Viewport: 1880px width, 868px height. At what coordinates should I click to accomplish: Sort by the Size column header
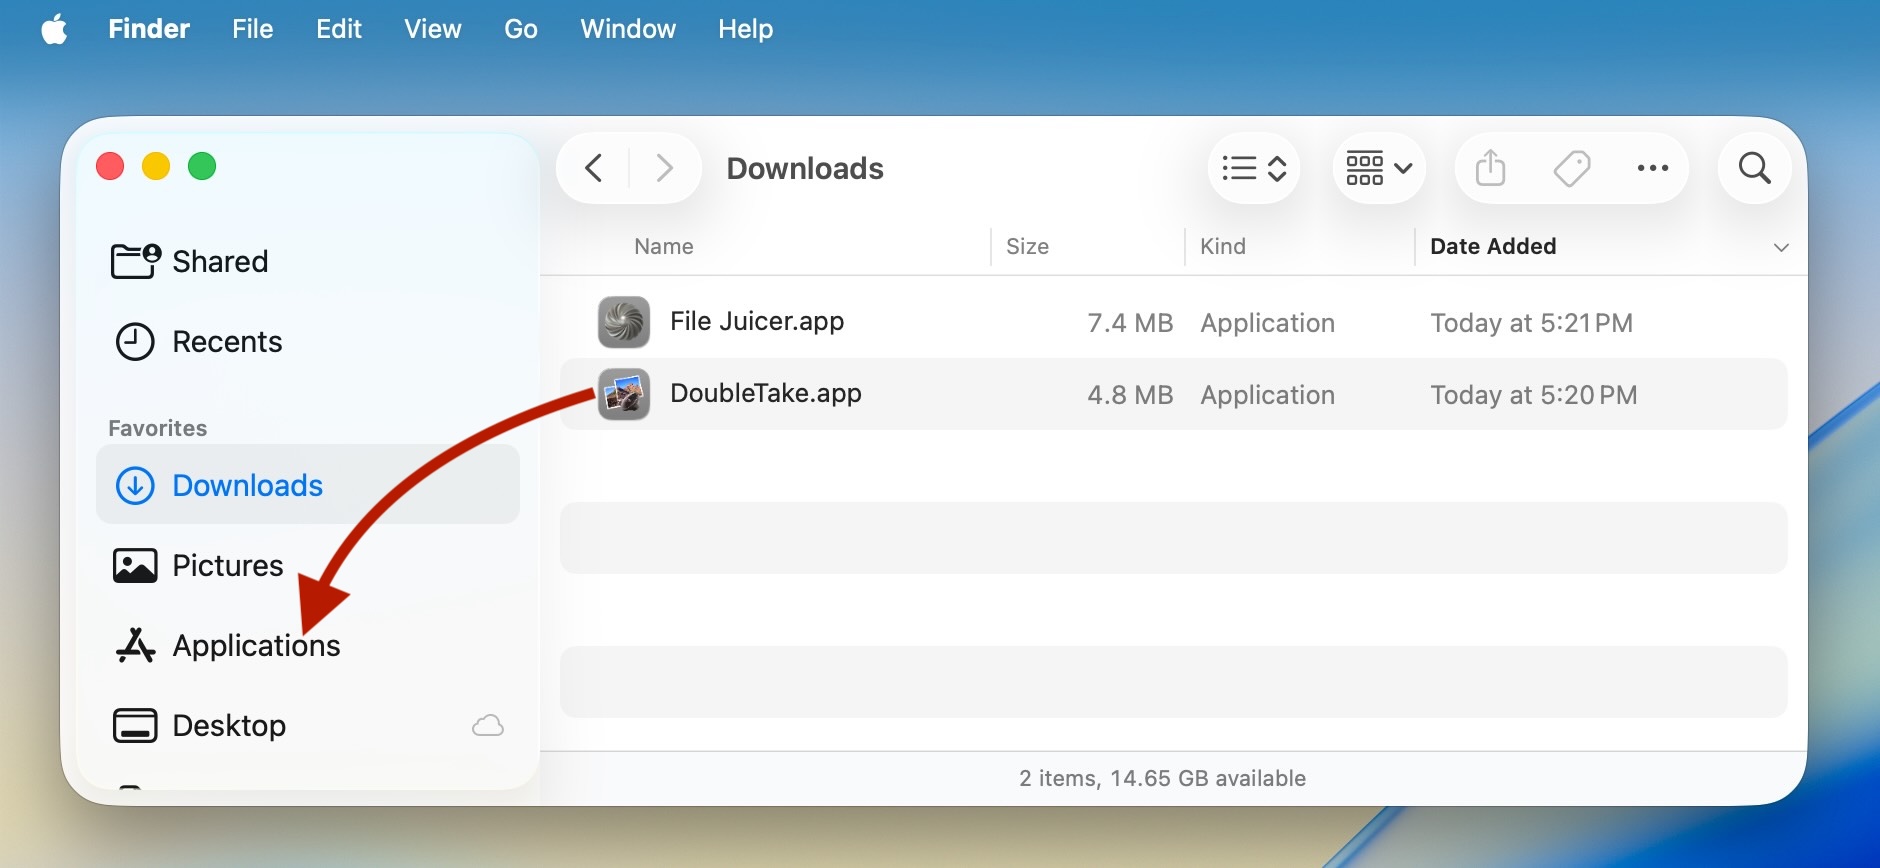(x=1028, y=246)
